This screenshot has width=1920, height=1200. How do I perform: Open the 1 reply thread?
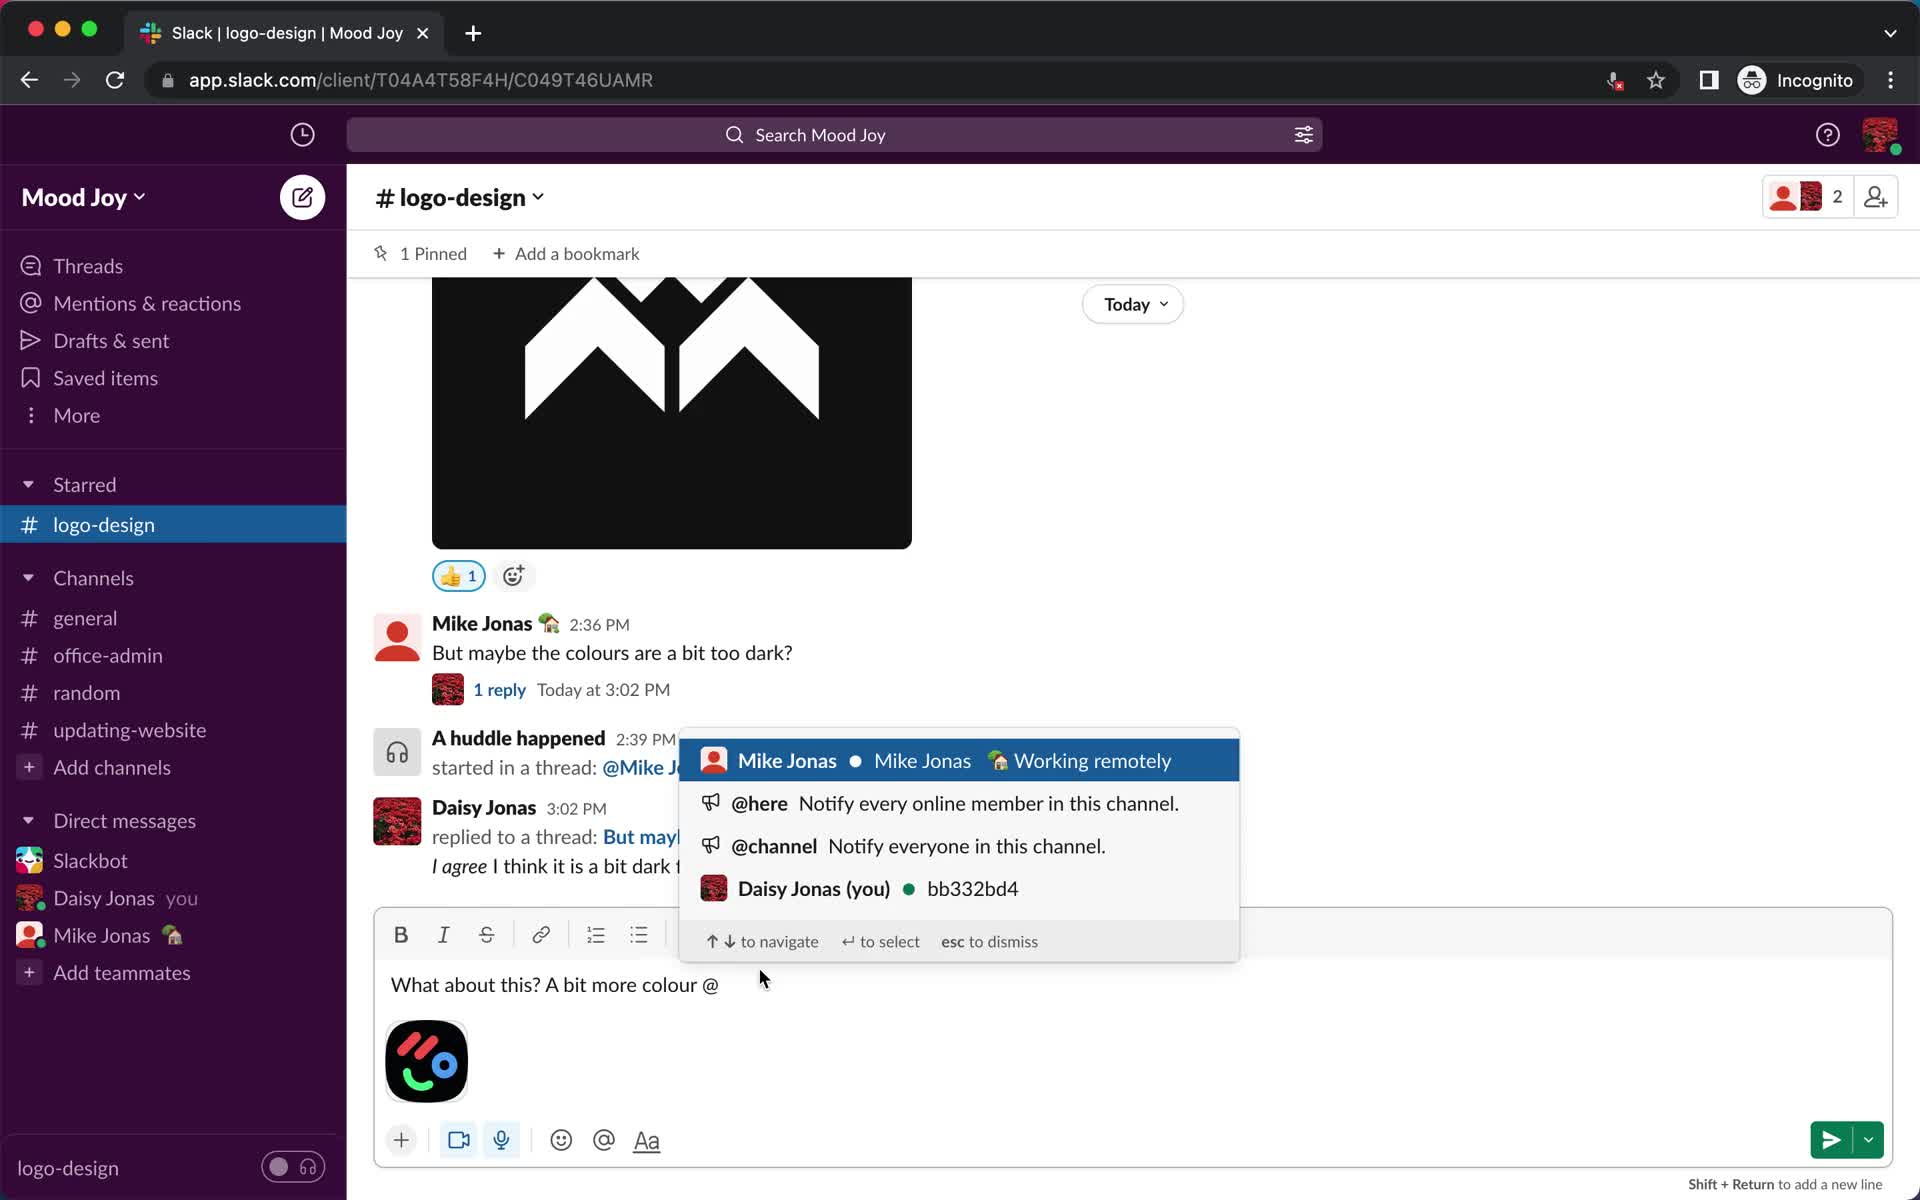pyautogui.click(x=499, y=690)
